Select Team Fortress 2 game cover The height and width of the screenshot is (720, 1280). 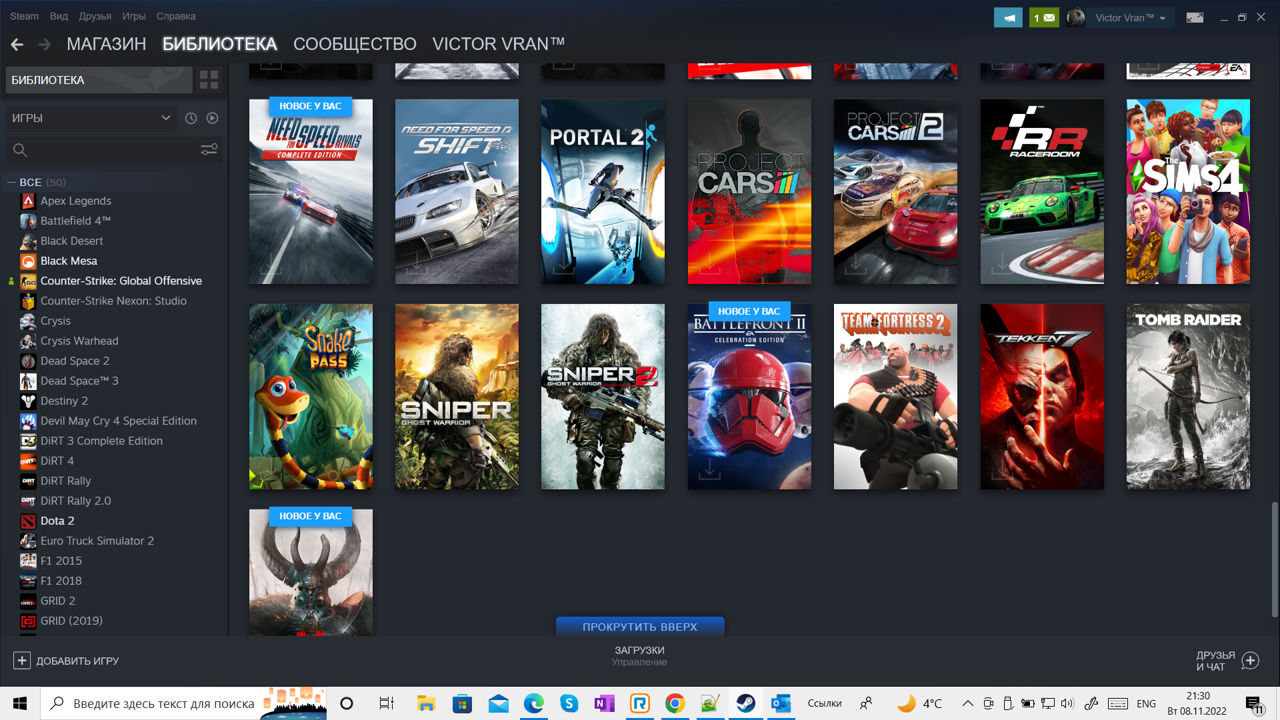tap(895, 397)
